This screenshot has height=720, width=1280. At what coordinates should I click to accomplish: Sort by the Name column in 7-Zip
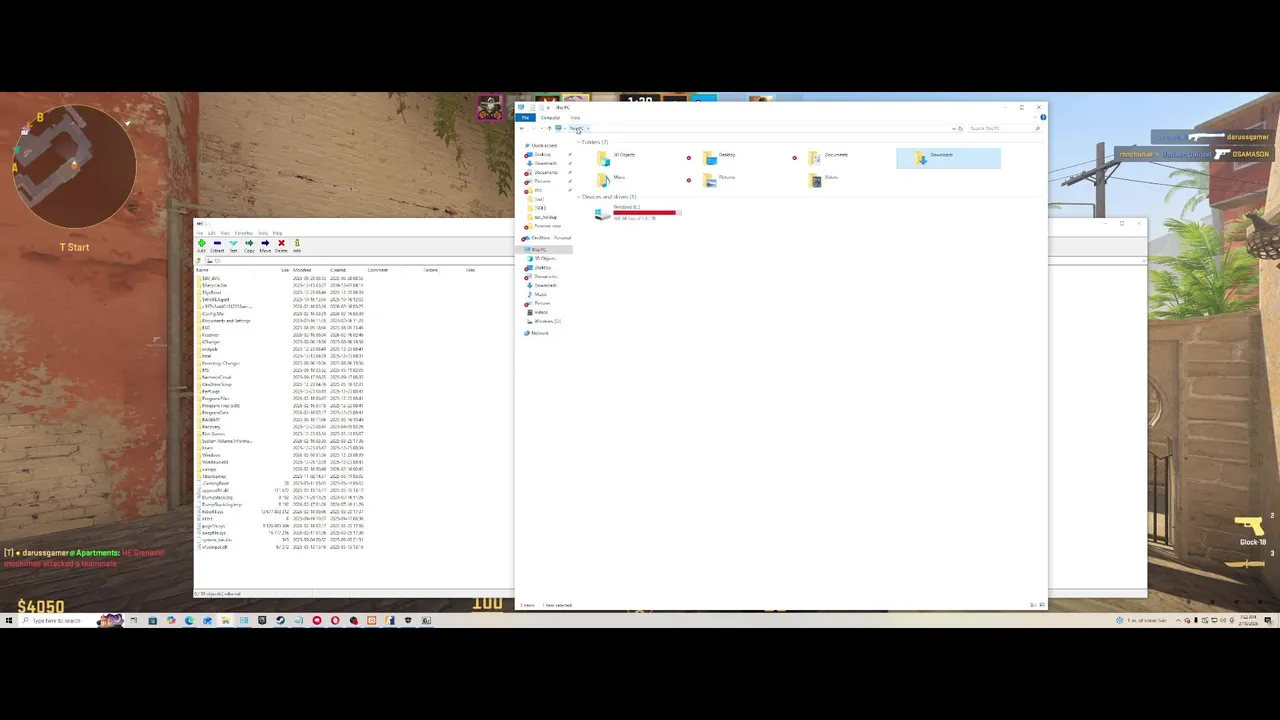(x=202, y=270)
